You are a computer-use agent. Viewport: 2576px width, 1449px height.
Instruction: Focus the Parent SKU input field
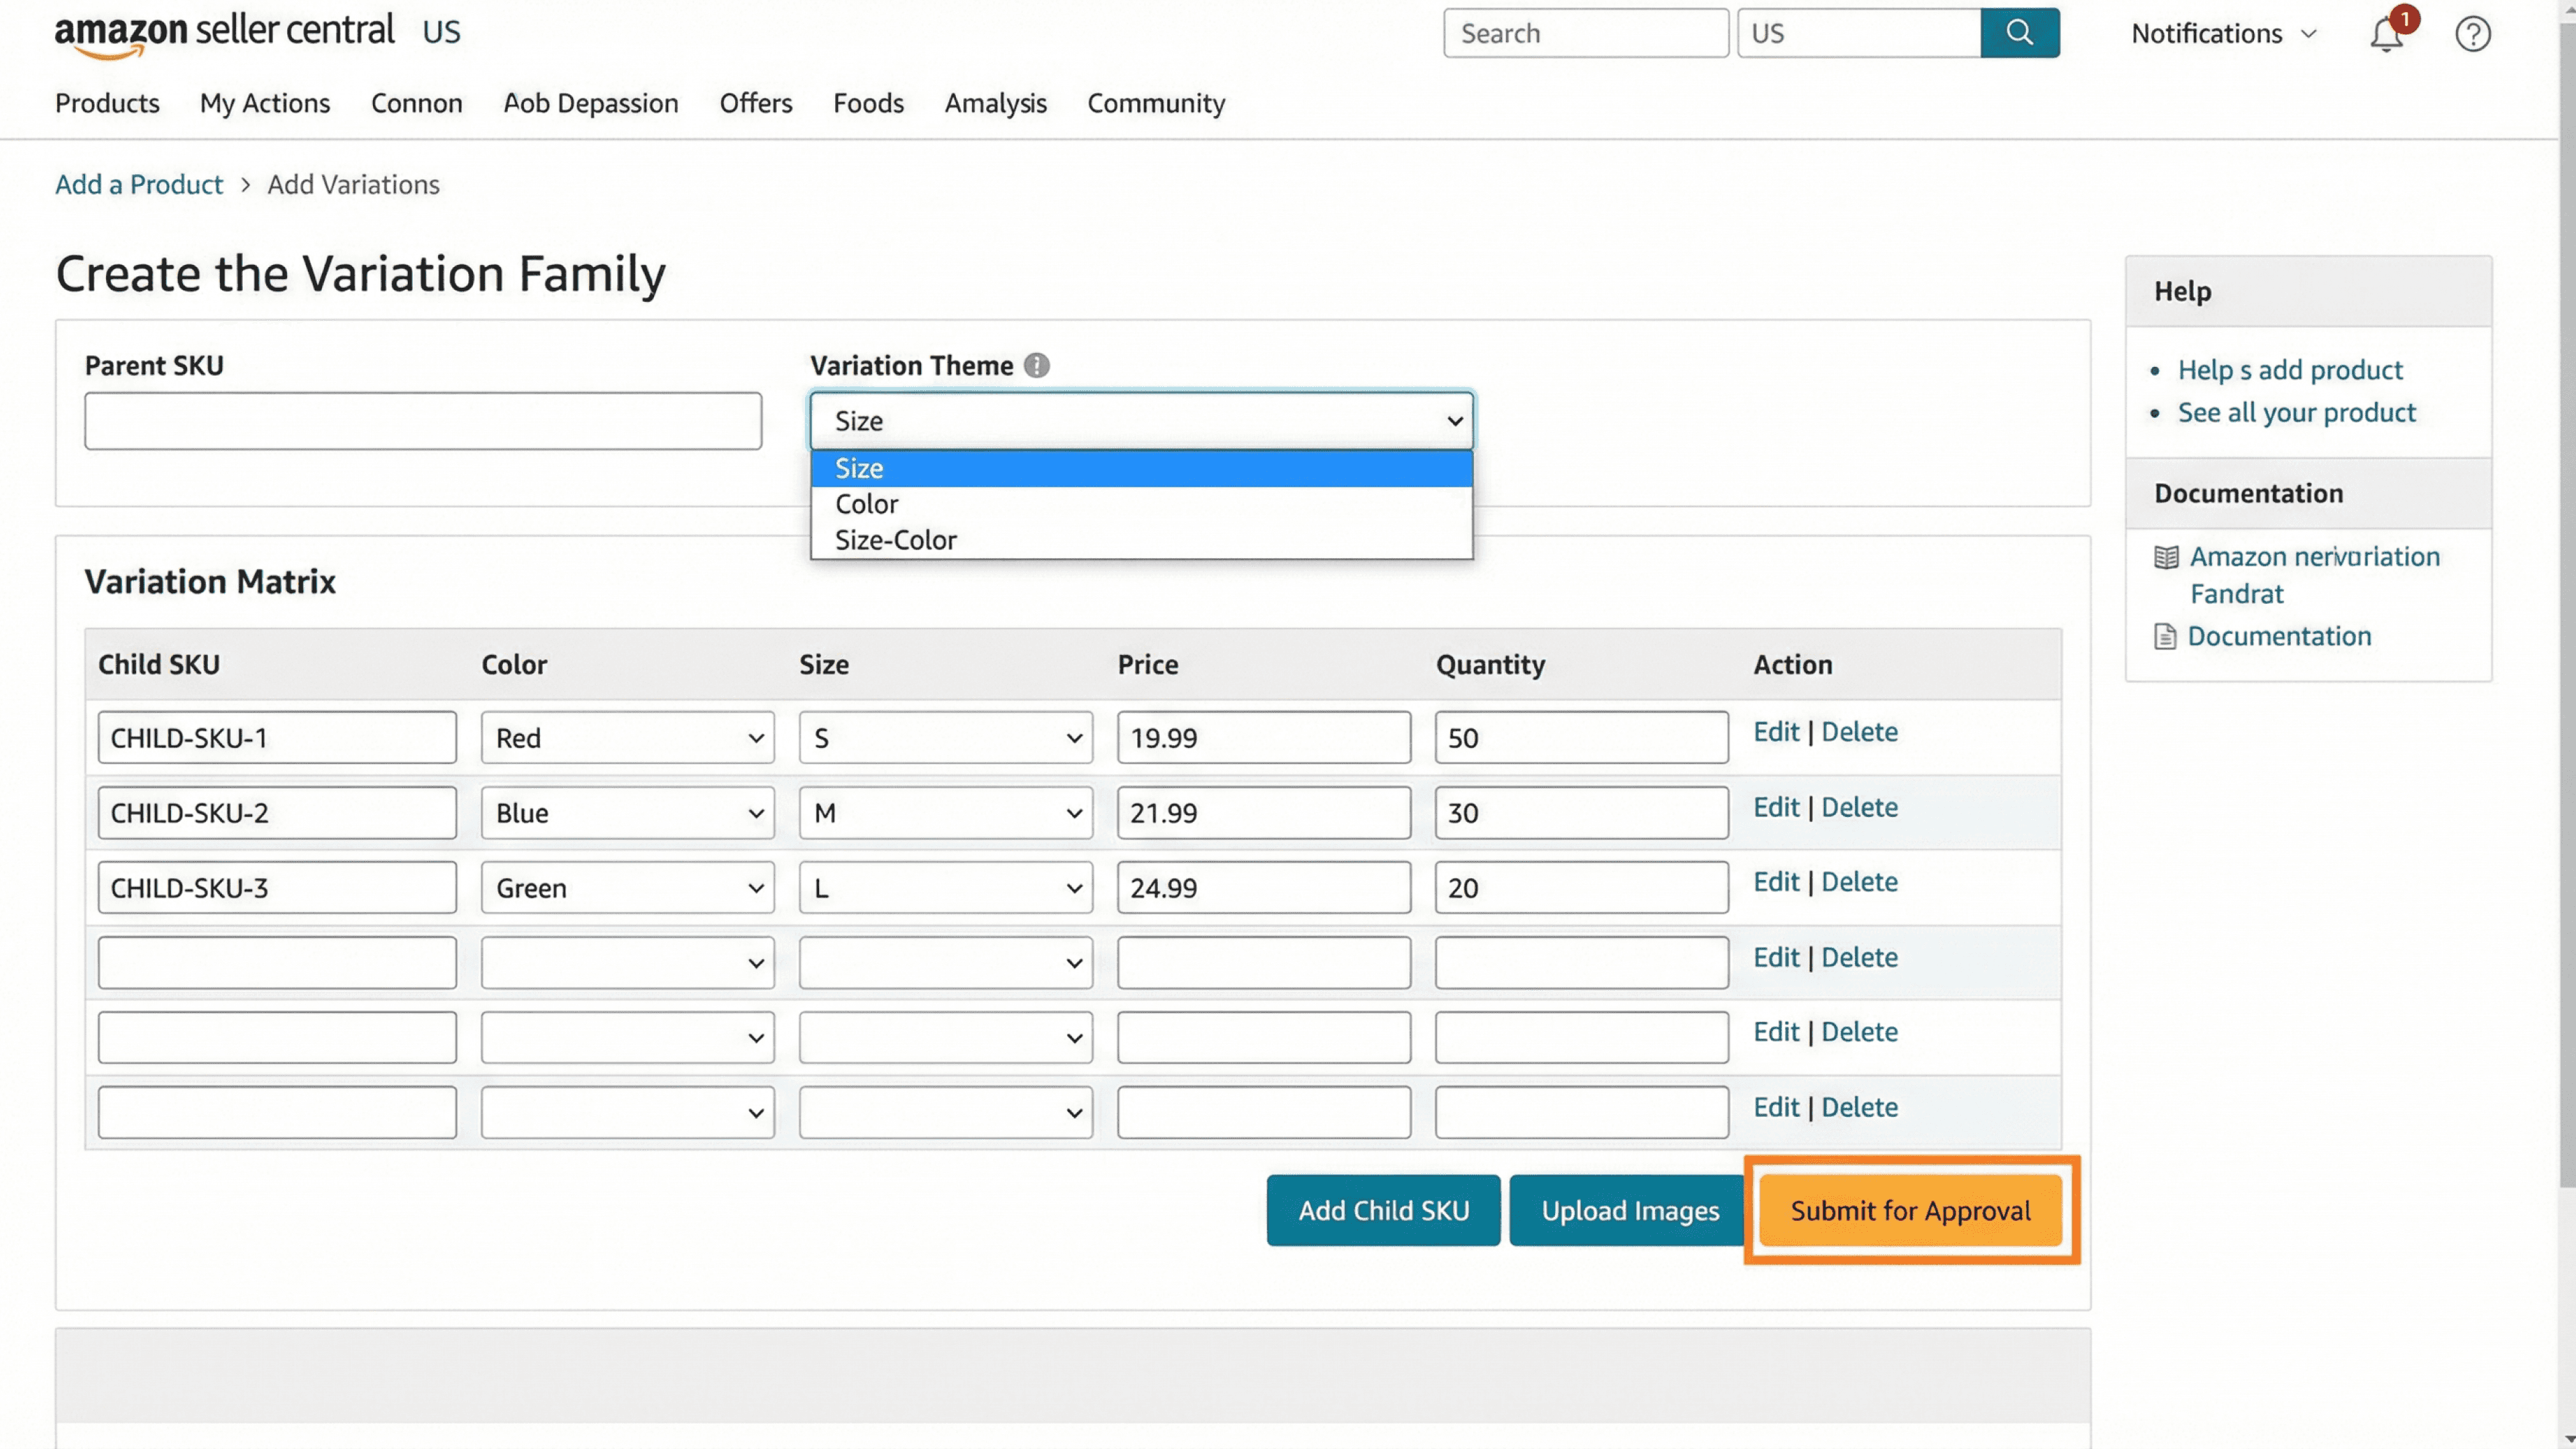(x=423, y=421)
